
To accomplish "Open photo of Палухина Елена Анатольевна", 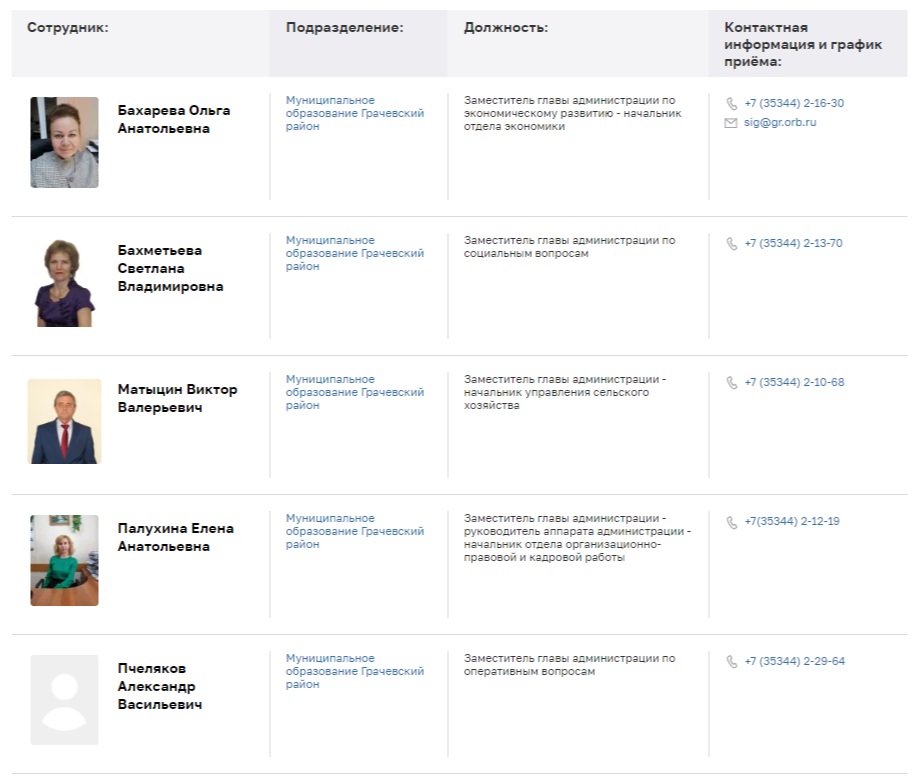I will (x=64, y=560).
